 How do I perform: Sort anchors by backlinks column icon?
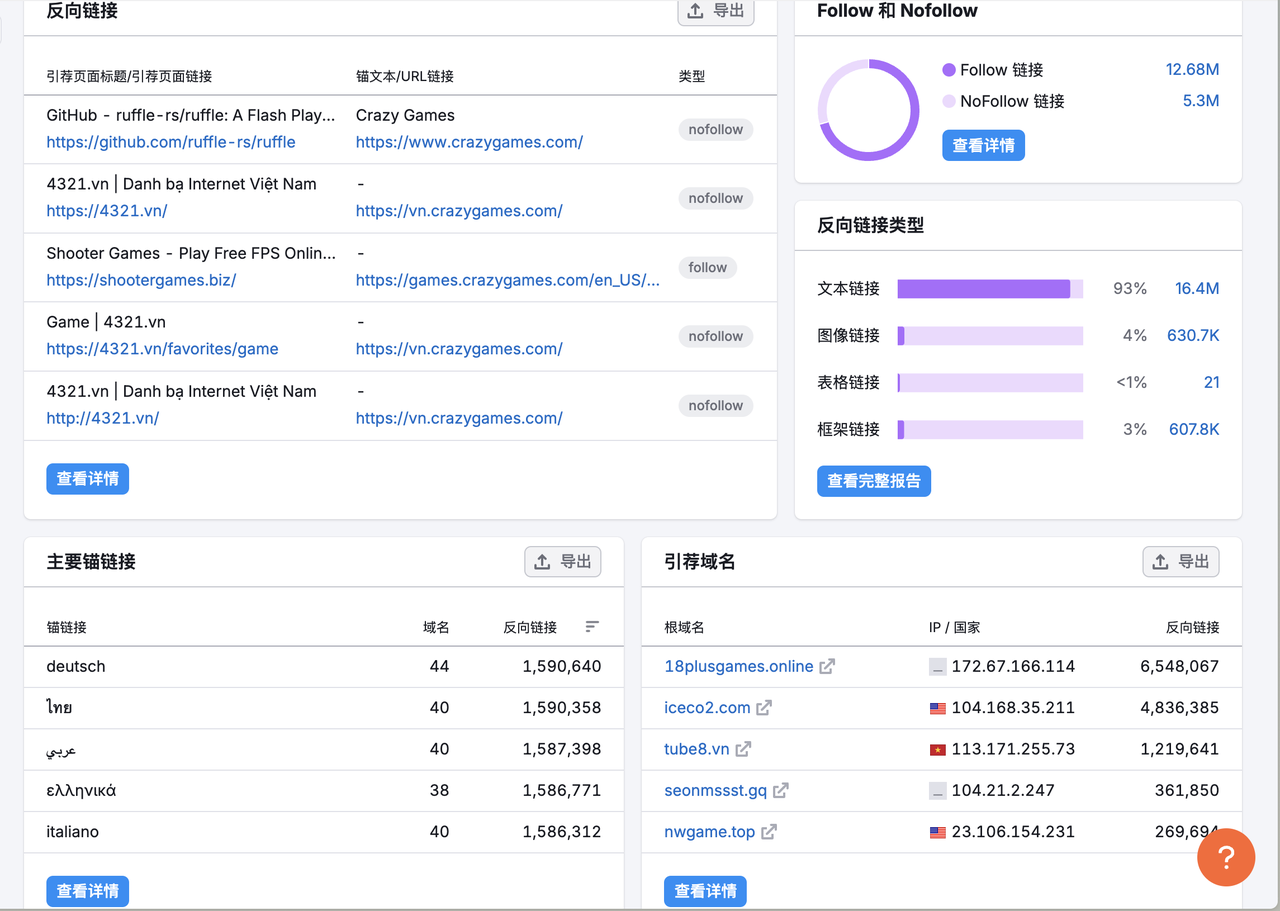click(592, 627)
